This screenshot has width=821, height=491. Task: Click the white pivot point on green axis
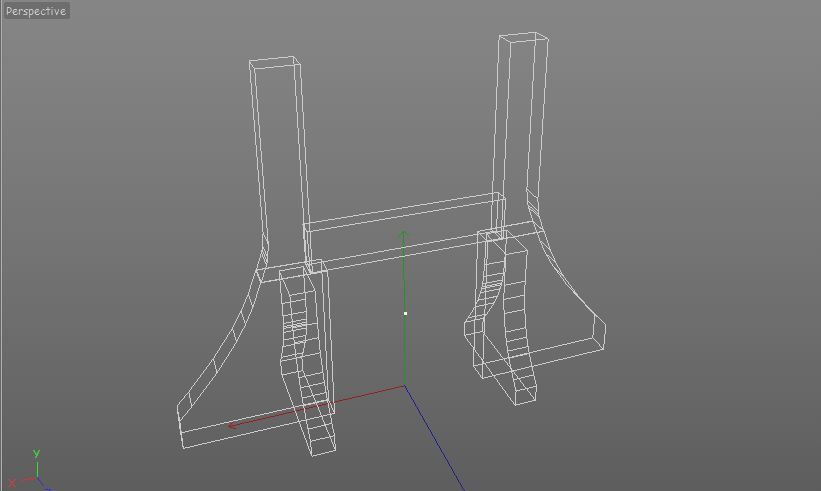tap(405, 314)
